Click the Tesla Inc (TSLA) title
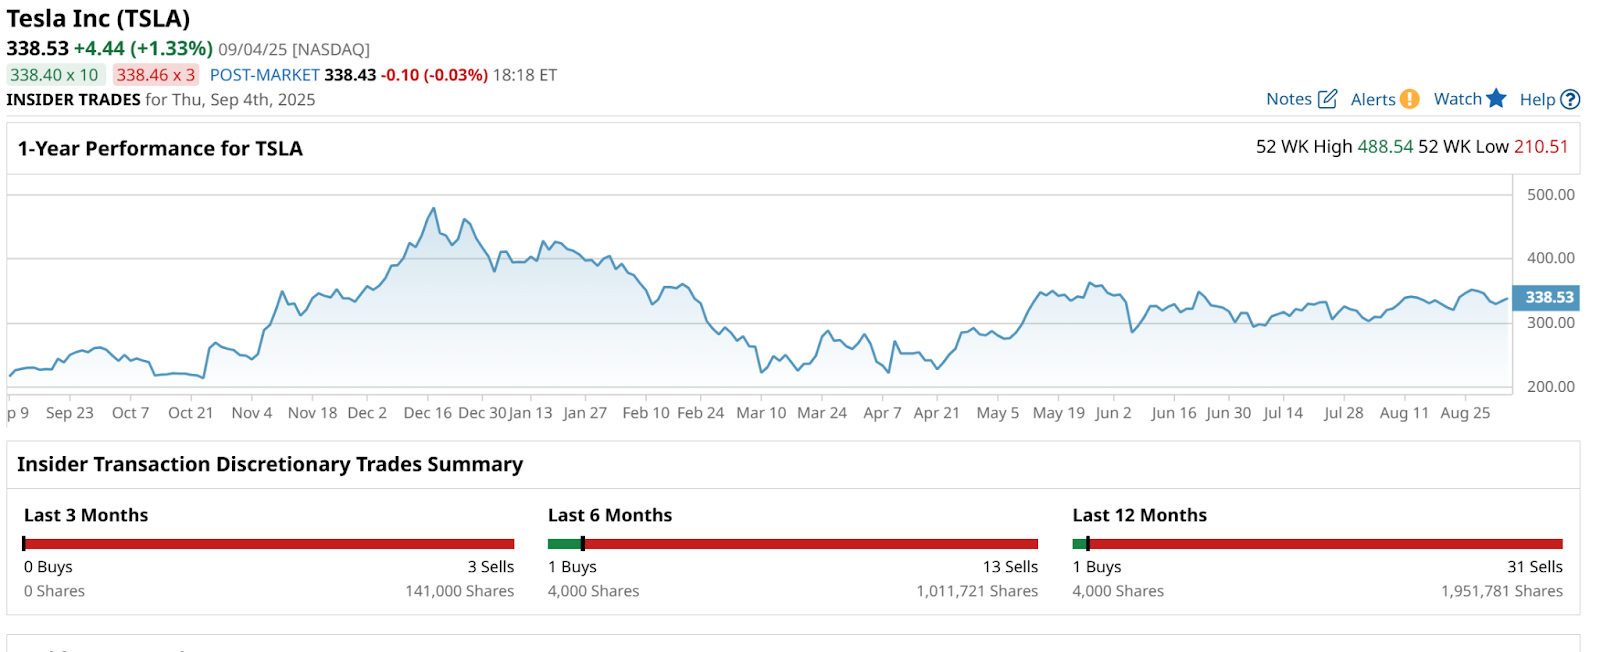1600x652 pixels. tap(98, 19)
